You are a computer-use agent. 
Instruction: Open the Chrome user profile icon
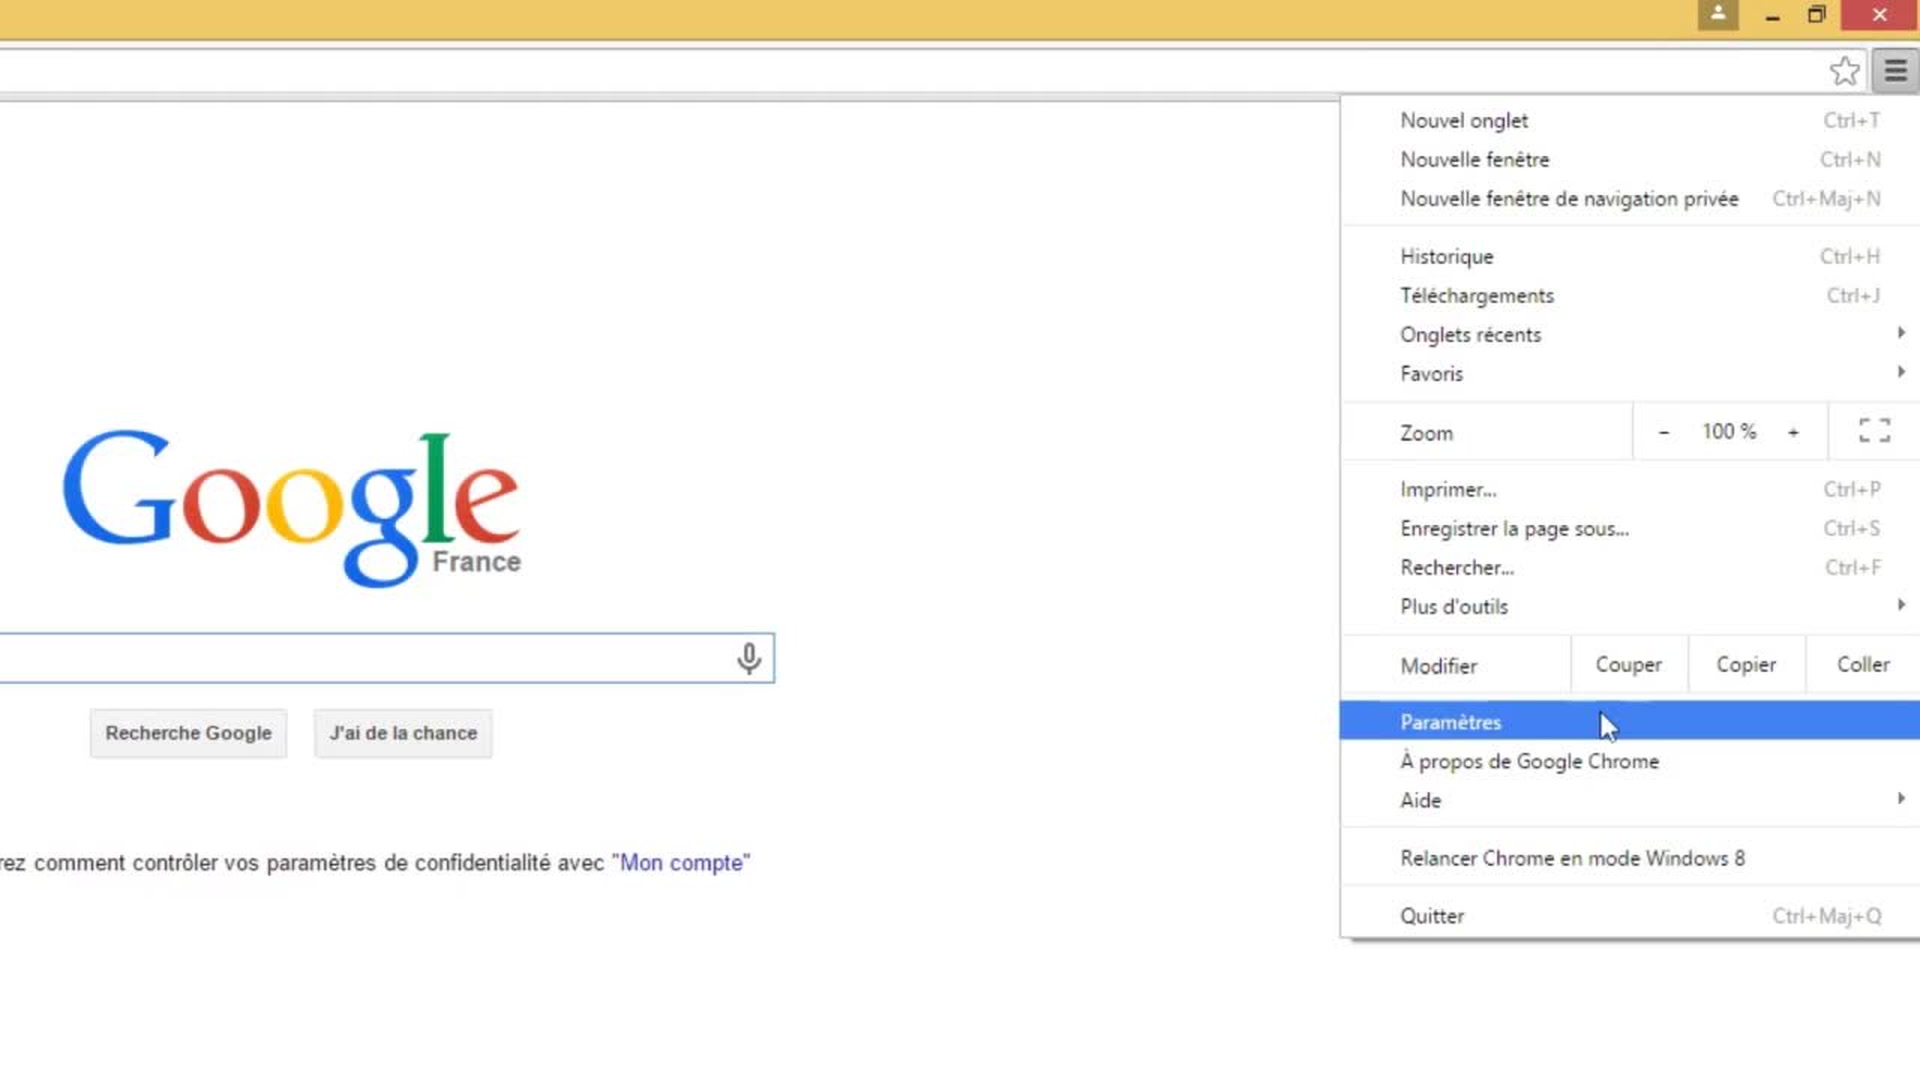tap(1717, 14)
